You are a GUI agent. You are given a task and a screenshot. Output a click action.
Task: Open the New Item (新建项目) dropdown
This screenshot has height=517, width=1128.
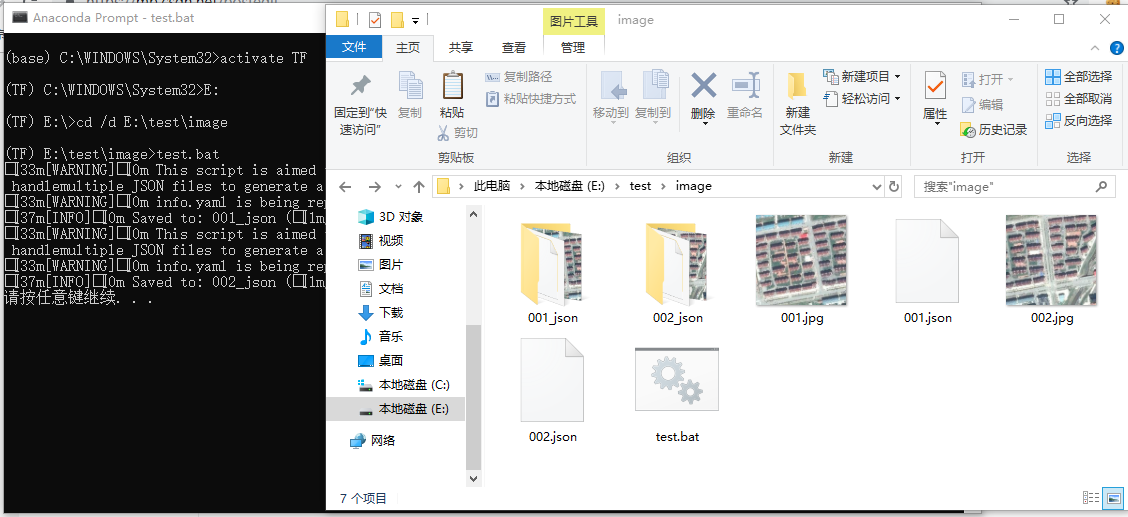(x=862, y=76)
